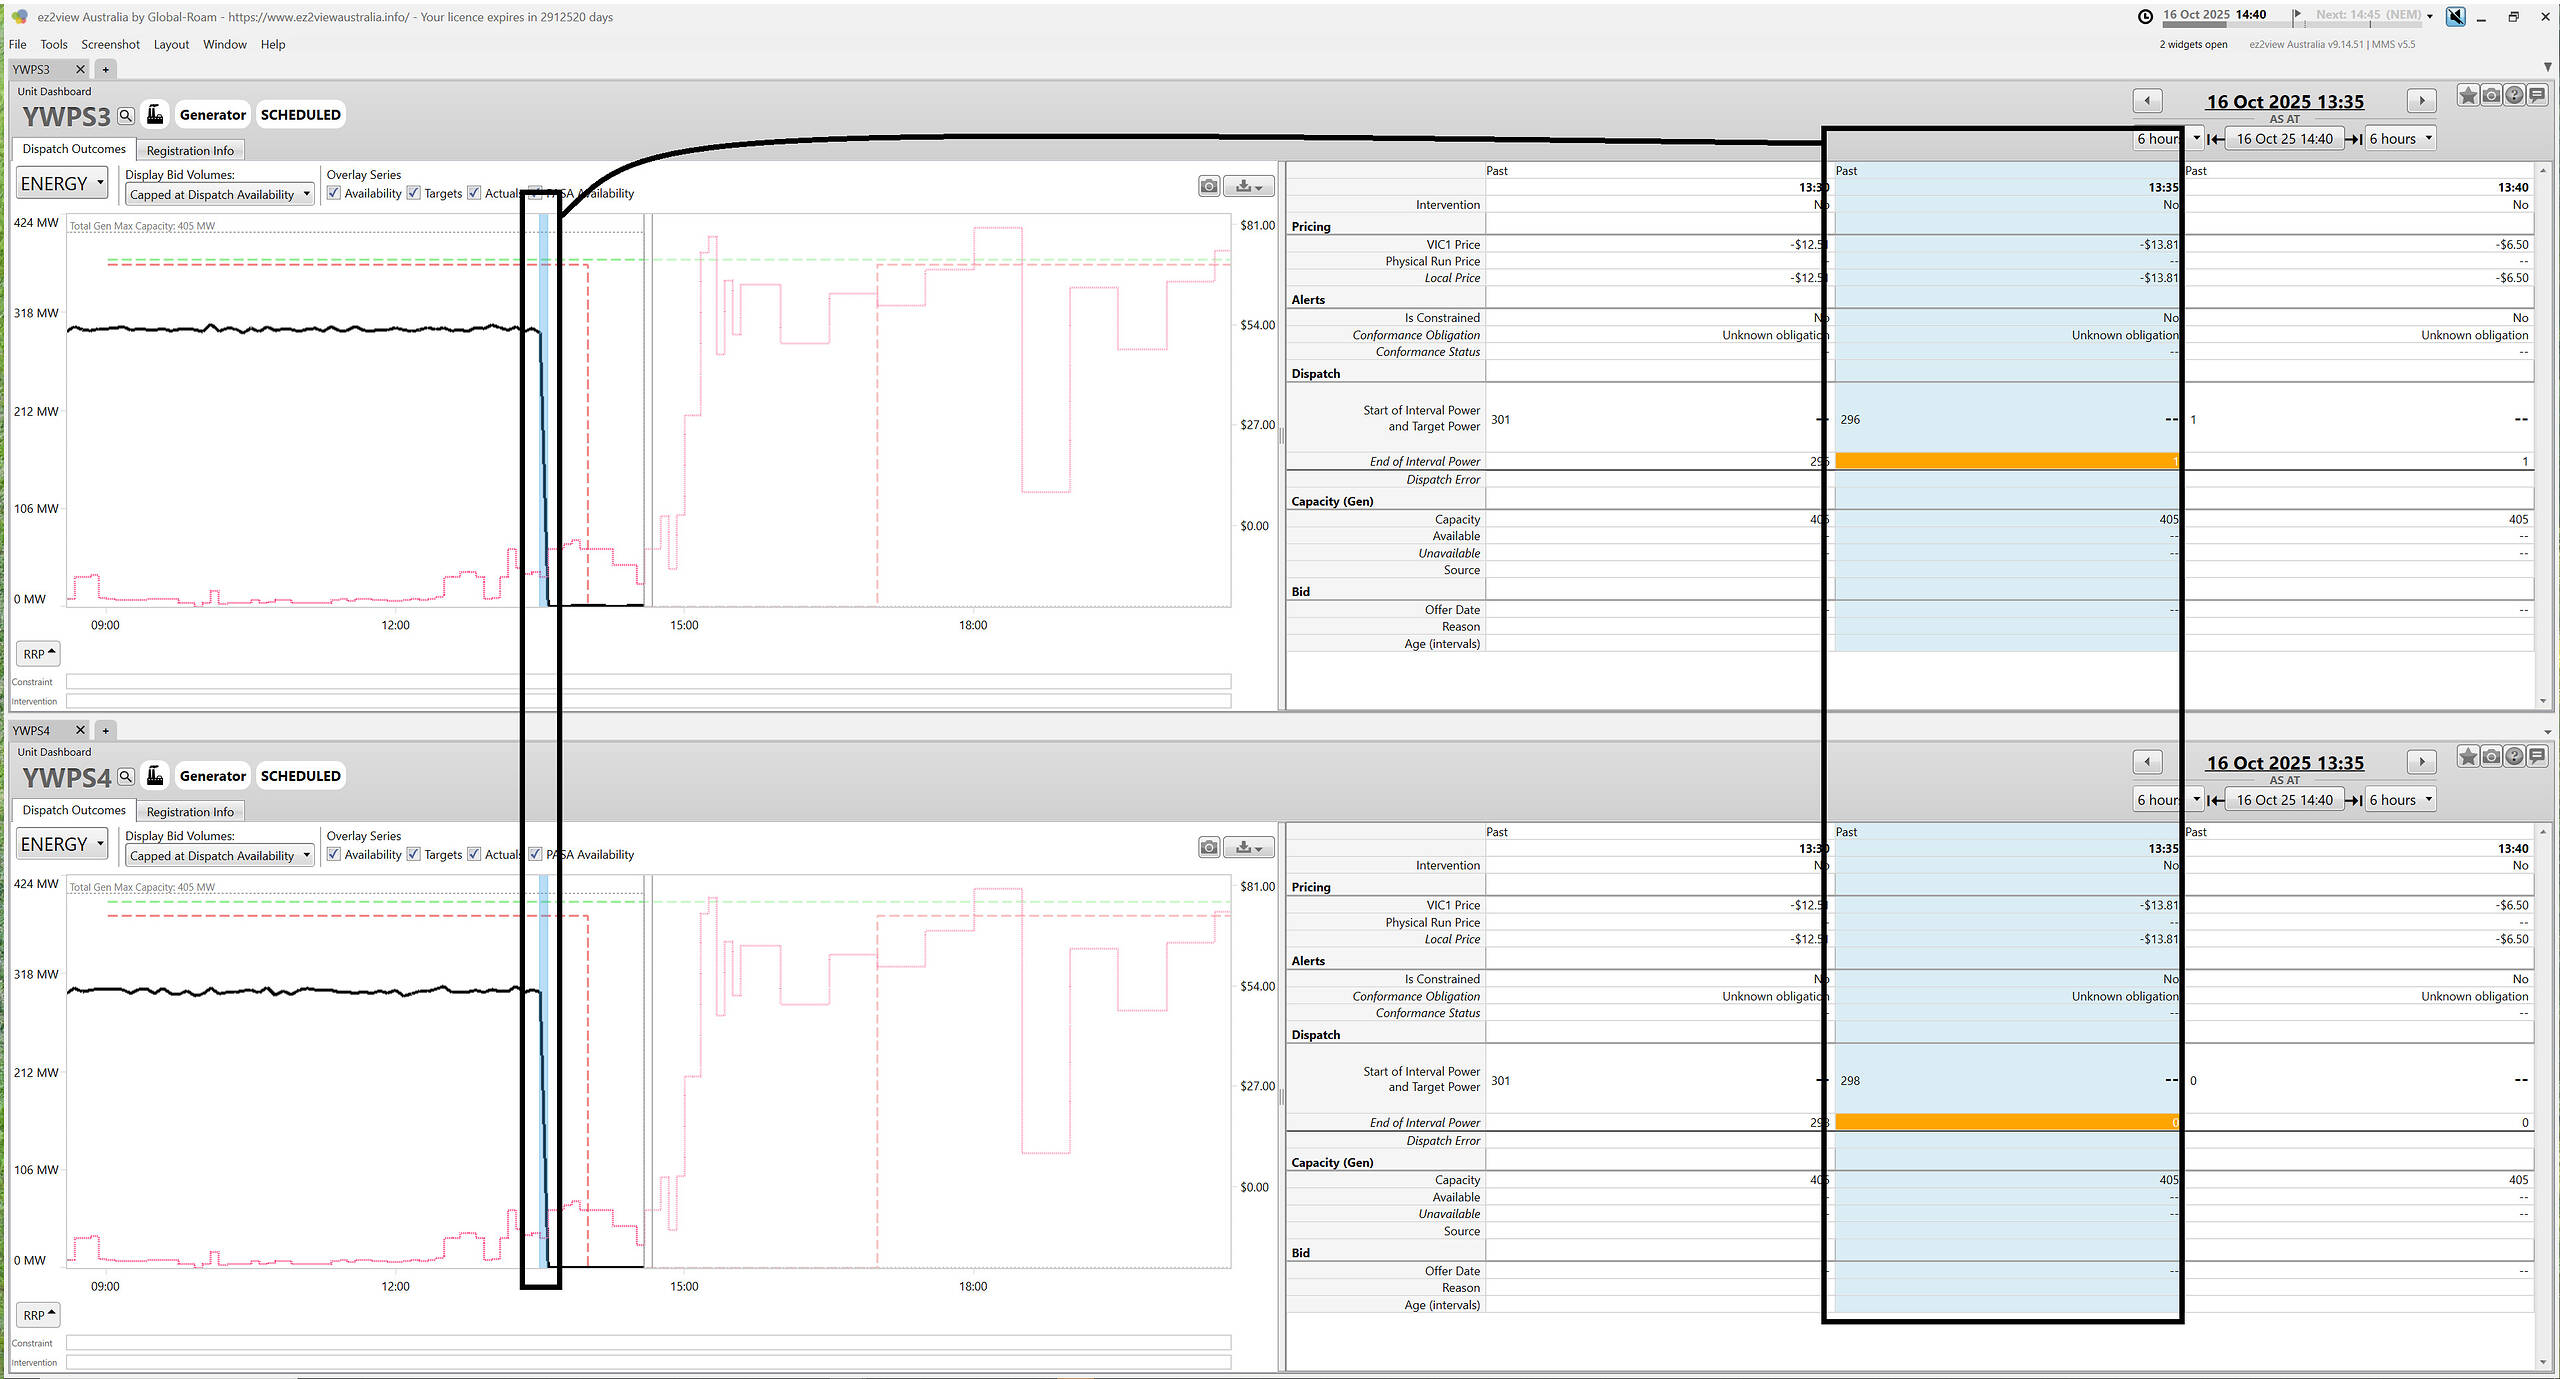
Task: Click the comment feedback icon in YWPS4 header
Action: click(2537, 757)
